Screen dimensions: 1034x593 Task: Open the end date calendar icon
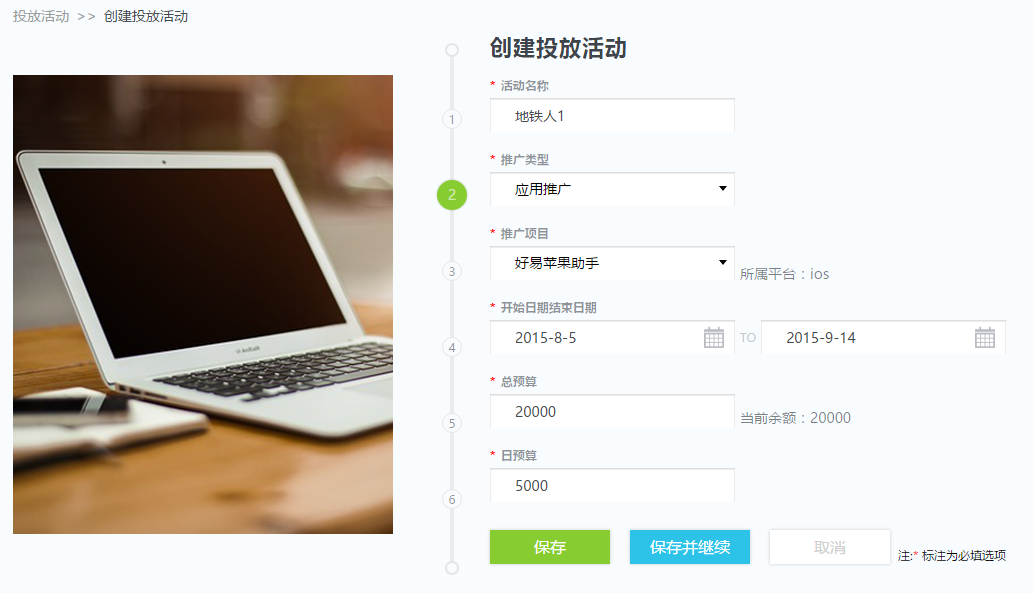click(x=985, y=337)
